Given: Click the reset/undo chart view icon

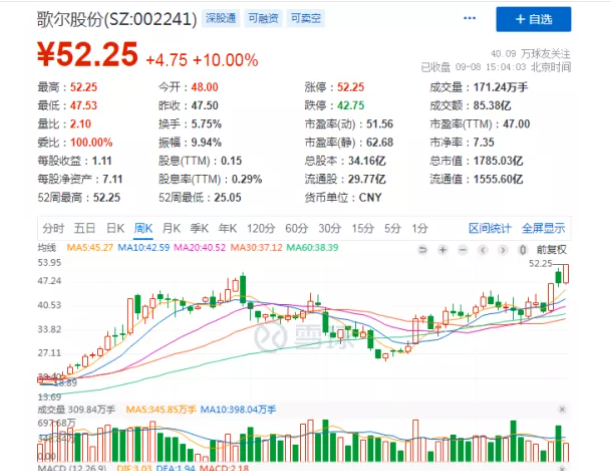Looking at the screenshot, I should point(422,250).
